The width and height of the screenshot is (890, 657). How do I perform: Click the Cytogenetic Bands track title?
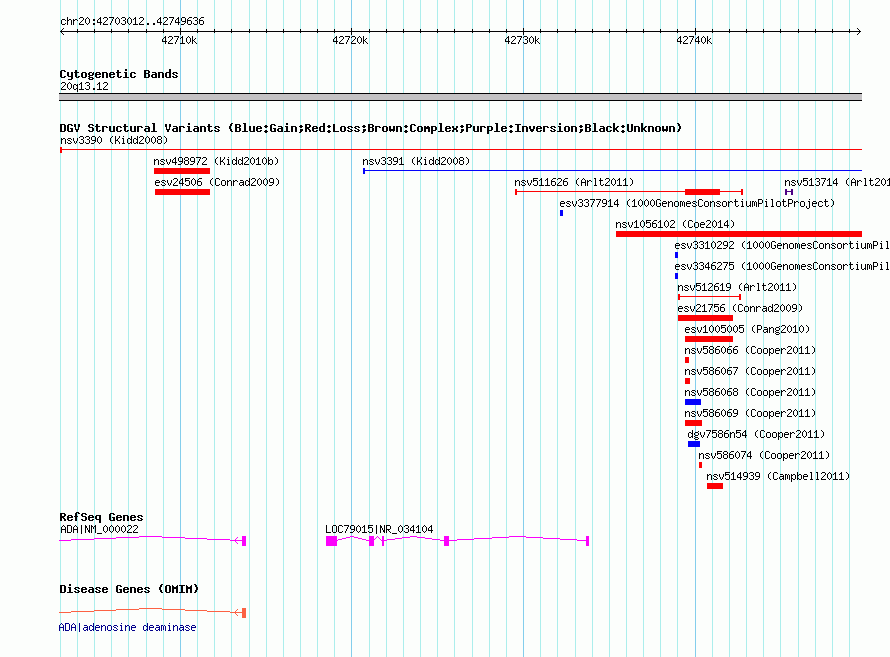[x=119, y=74]
